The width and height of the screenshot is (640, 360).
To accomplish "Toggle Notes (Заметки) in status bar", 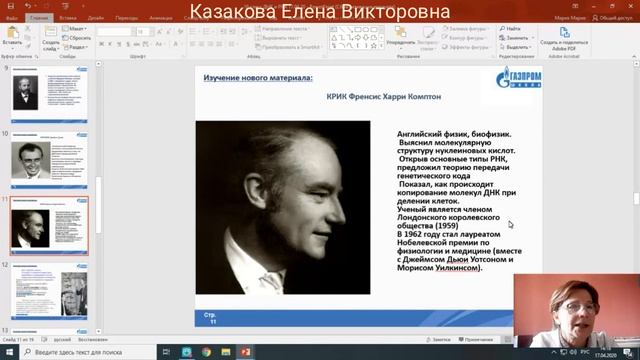I will [x=438, y=340].
